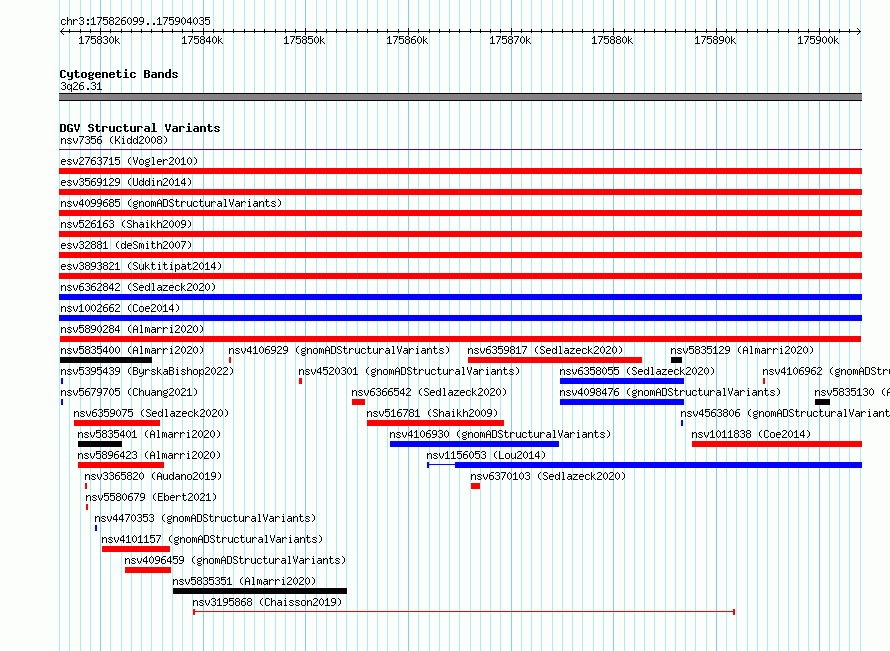Click the nsv7356 (Kidd2008) variant label
The image size is (890, 651).
click(x=114, y=140)
